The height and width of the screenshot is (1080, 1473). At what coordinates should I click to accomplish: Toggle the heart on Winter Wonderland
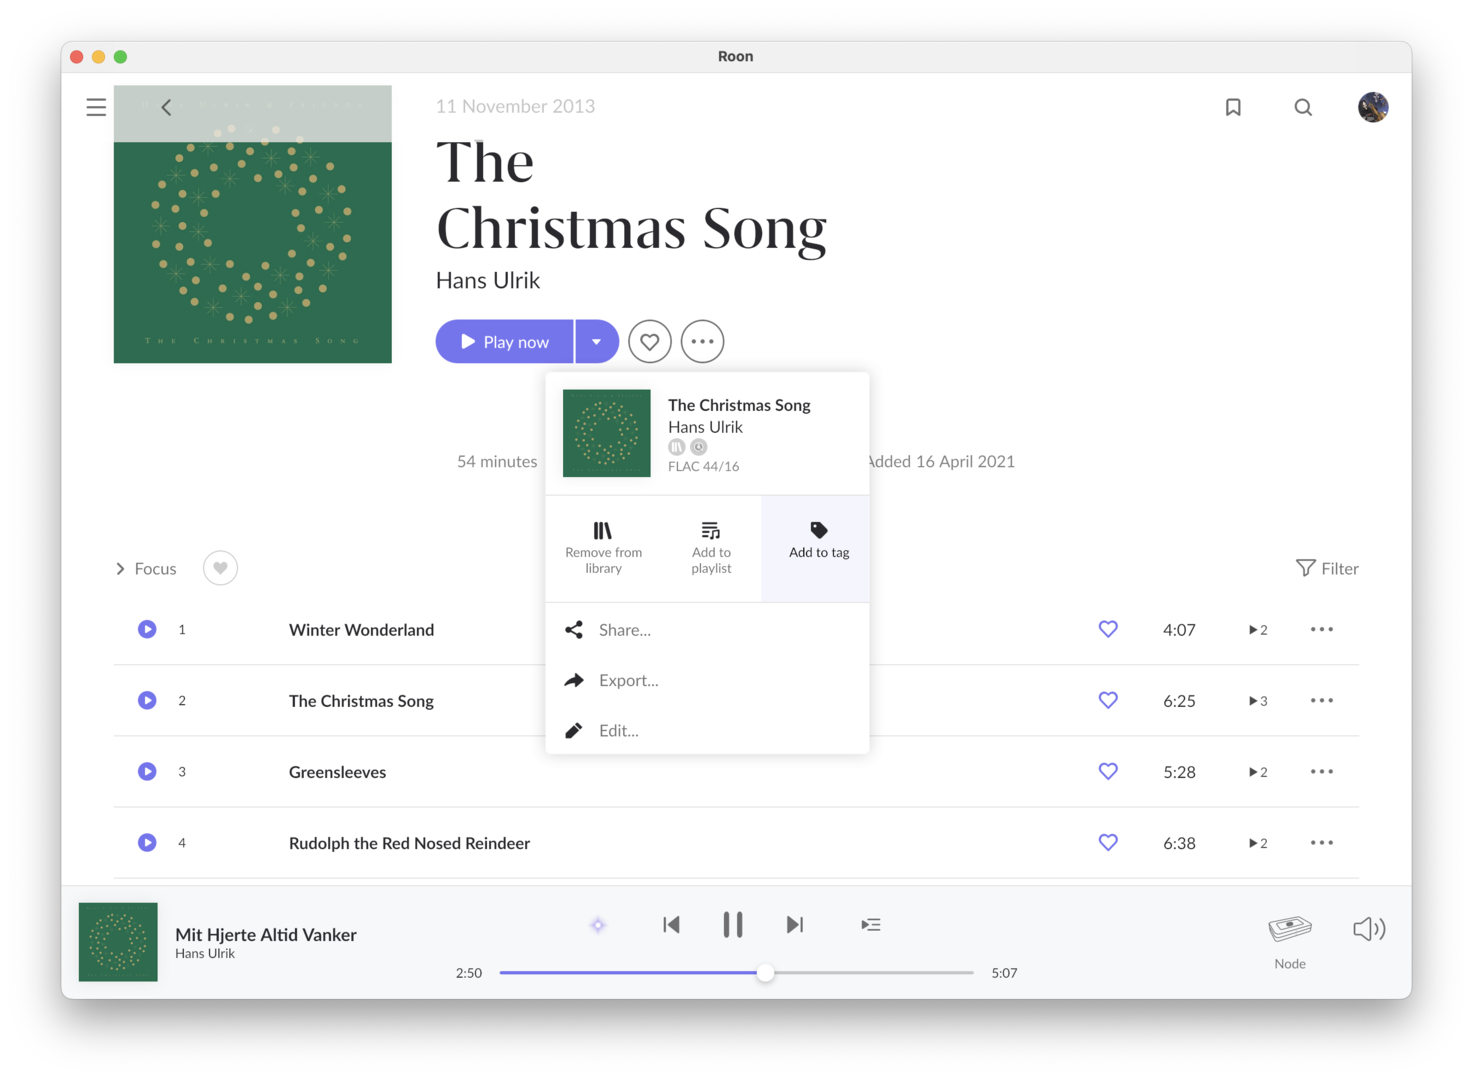pyautogui.click(x=1108, y=629)
